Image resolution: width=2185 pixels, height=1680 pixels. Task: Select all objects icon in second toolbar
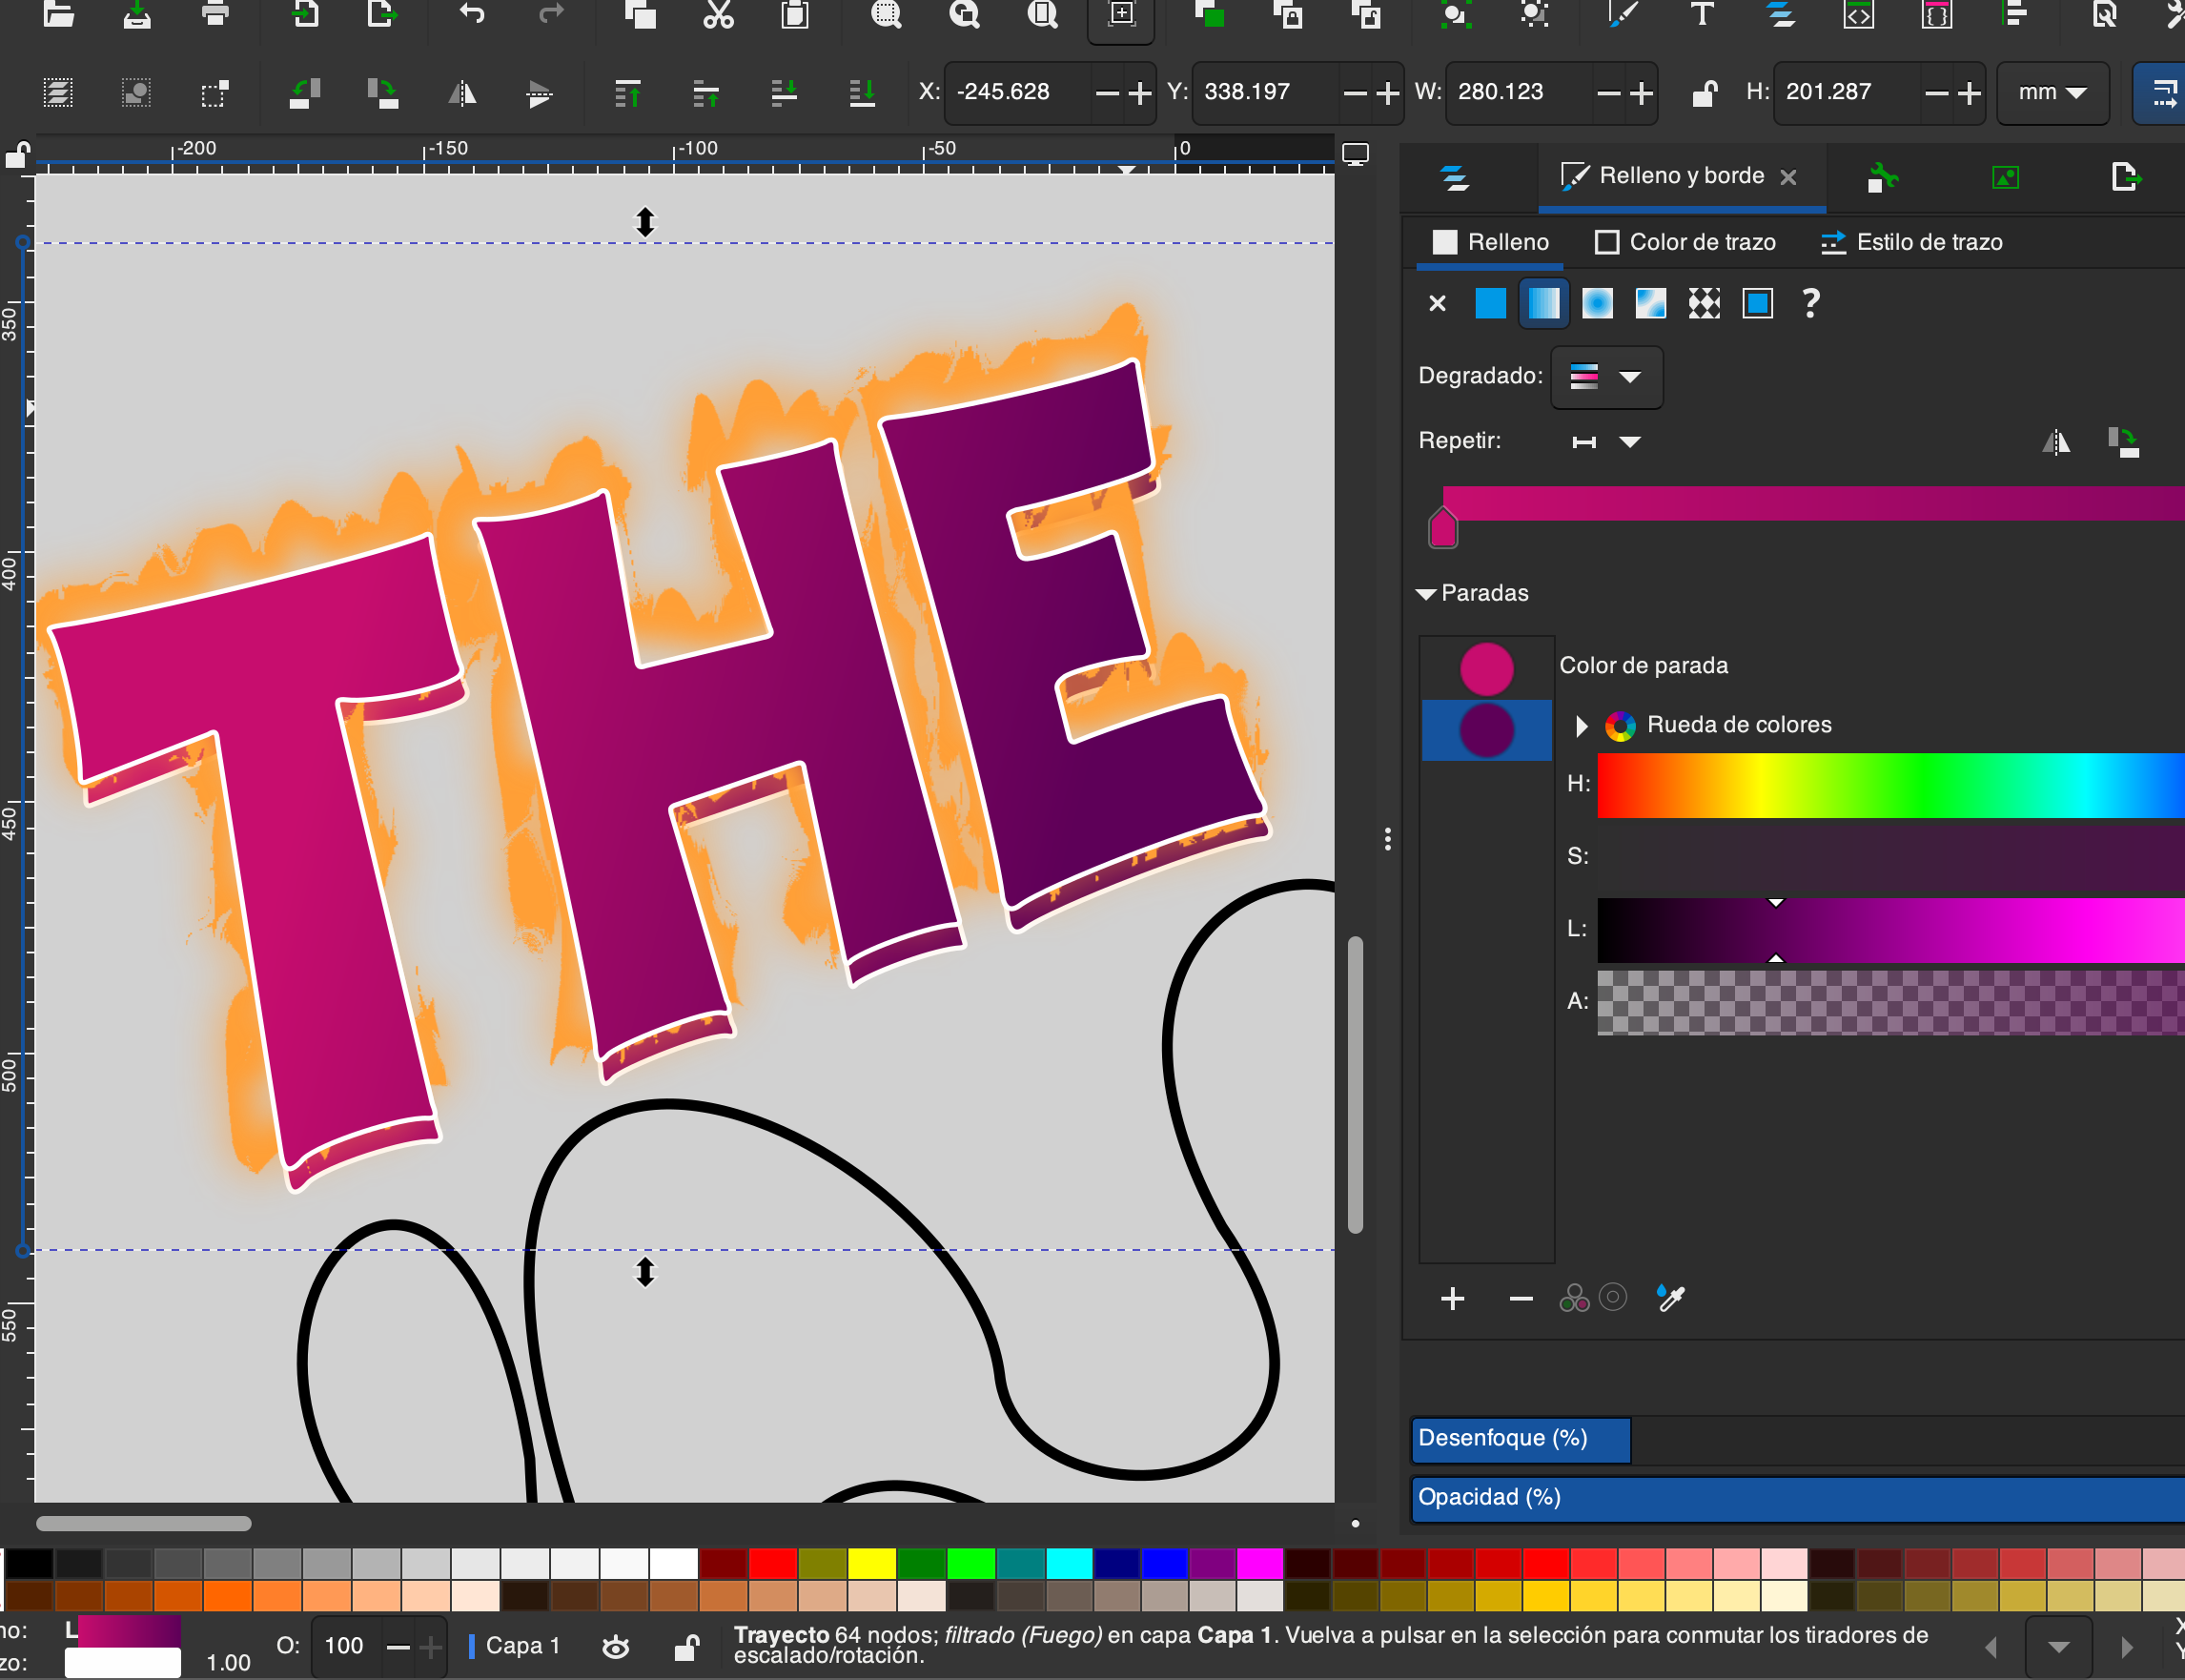pyautogui.click(x=58, y=93)
